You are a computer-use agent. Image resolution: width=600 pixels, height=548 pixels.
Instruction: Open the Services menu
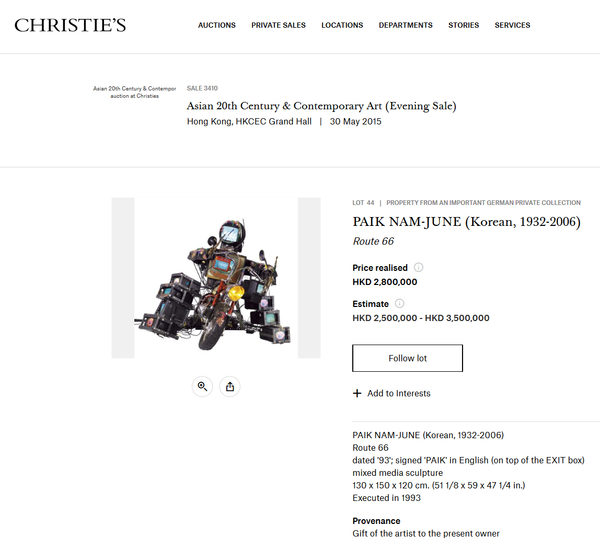pyautogui.click(x=512, y=25)
